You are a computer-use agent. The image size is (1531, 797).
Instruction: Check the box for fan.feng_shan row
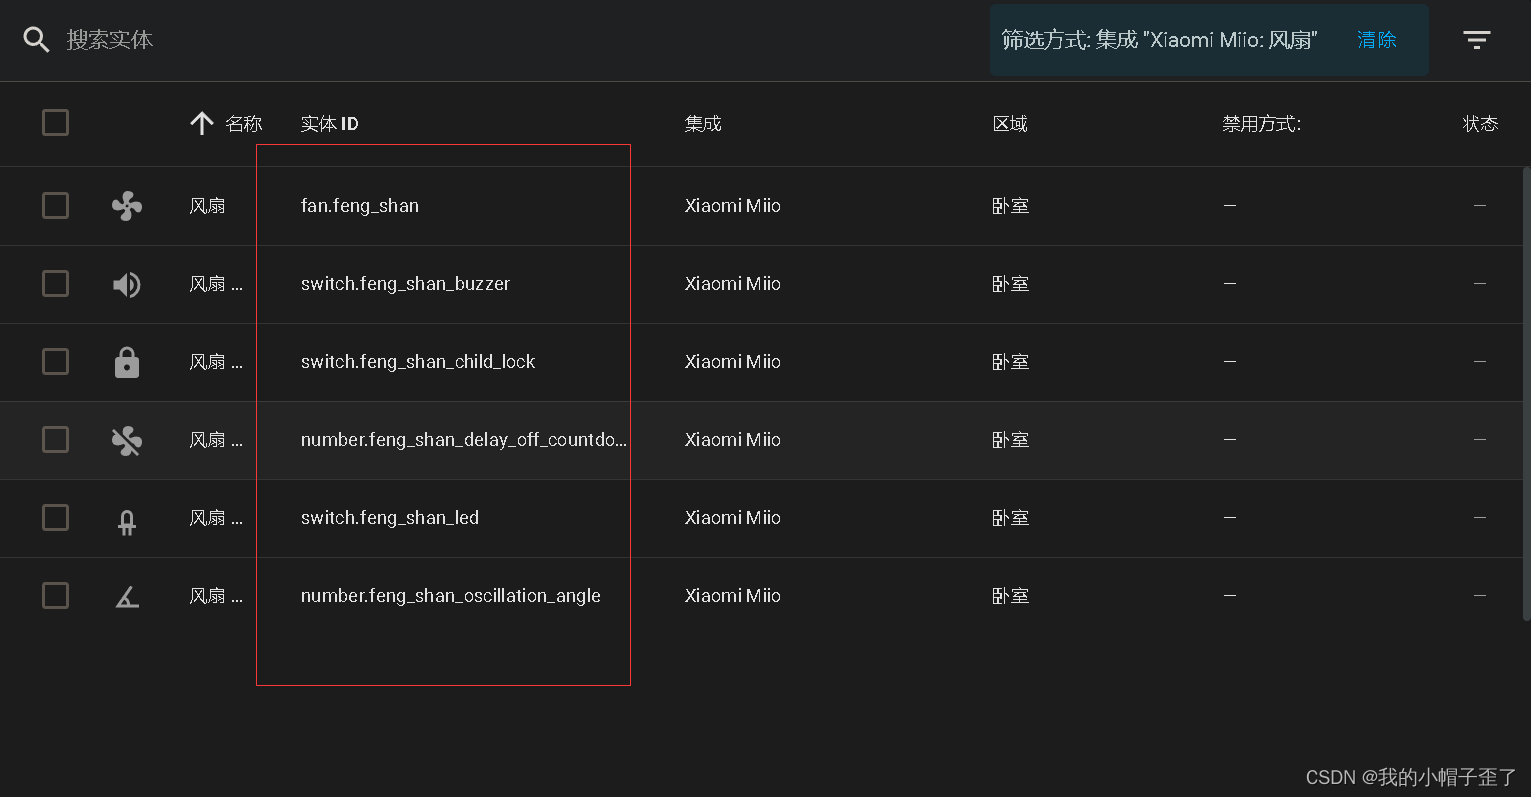point(55,205)
